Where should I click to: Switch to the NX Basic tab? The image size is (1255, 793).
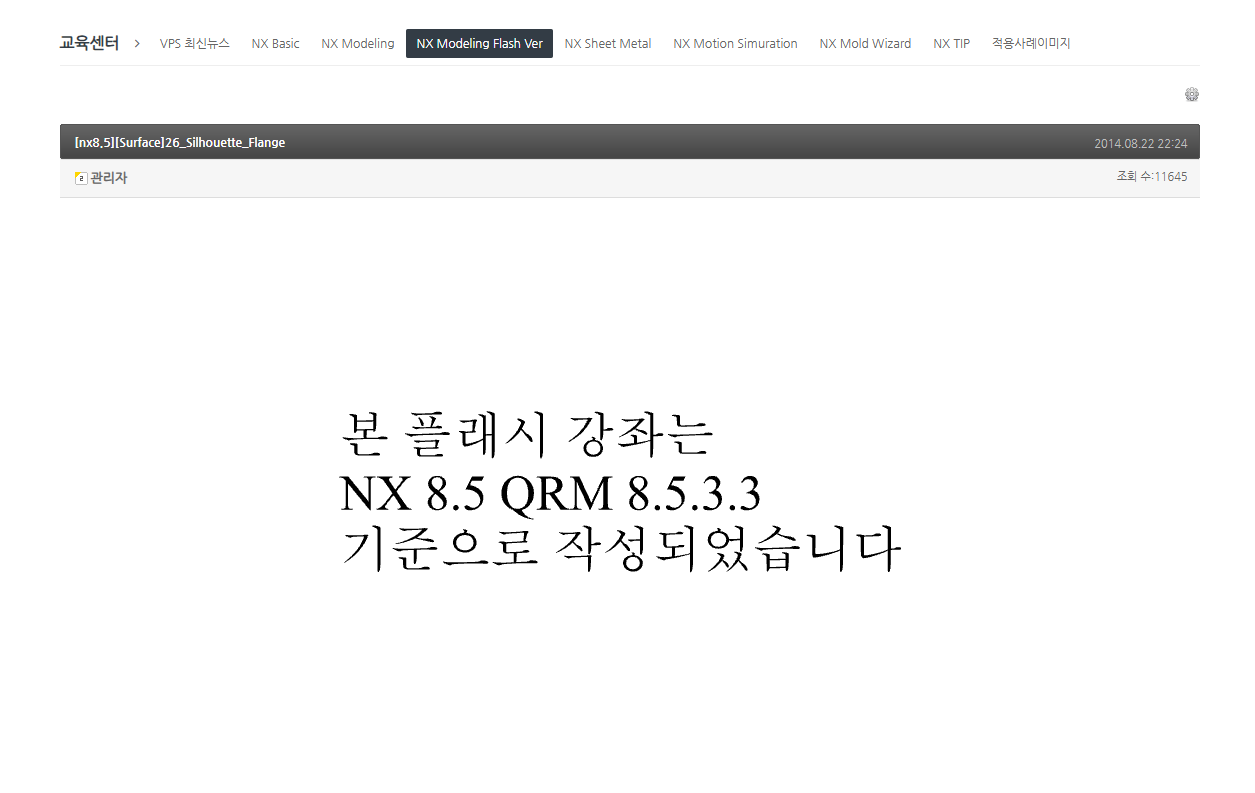pos(276,43)
